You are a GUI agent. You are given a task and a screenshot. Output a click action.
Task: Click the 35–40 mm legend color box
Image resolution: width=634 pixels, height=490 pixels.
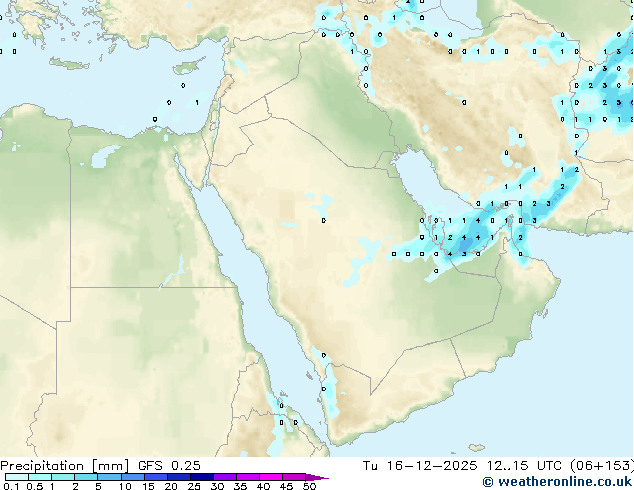pos(247,477)
